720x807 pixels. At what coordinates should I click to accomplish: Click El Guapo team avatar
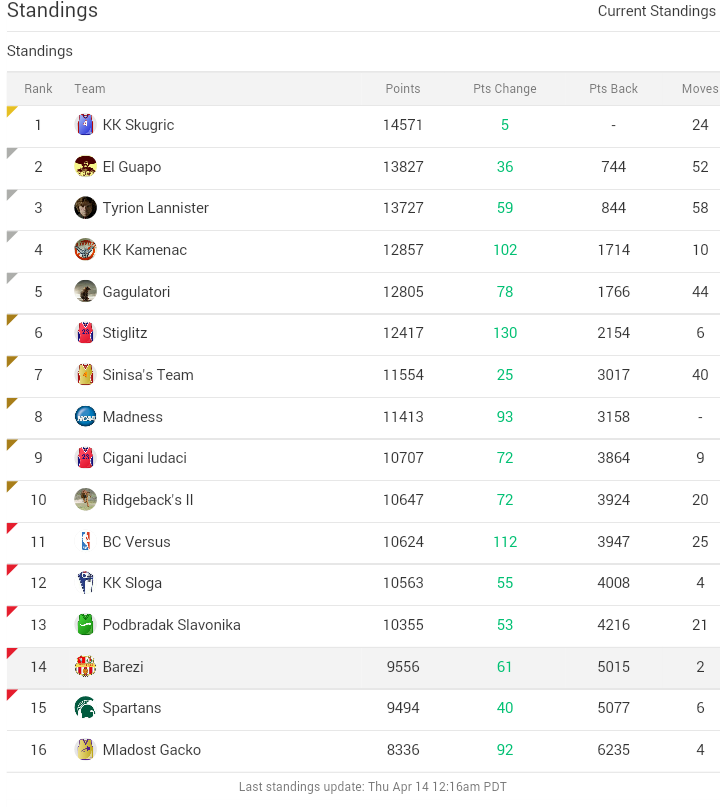tap(85, 167)
